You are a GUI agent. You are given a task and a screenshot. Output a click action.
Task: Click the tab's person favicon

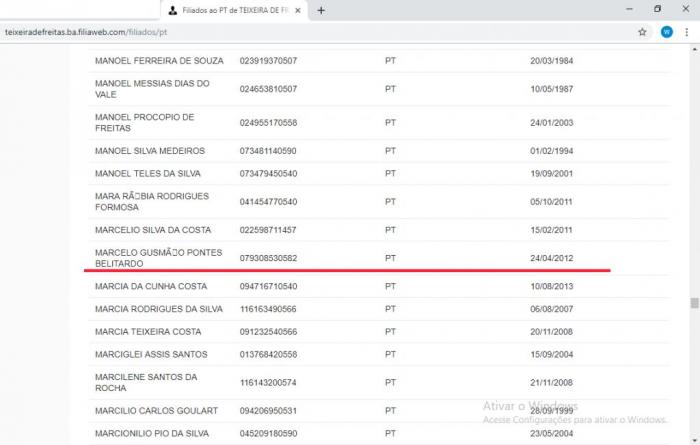tap(173, 10)
